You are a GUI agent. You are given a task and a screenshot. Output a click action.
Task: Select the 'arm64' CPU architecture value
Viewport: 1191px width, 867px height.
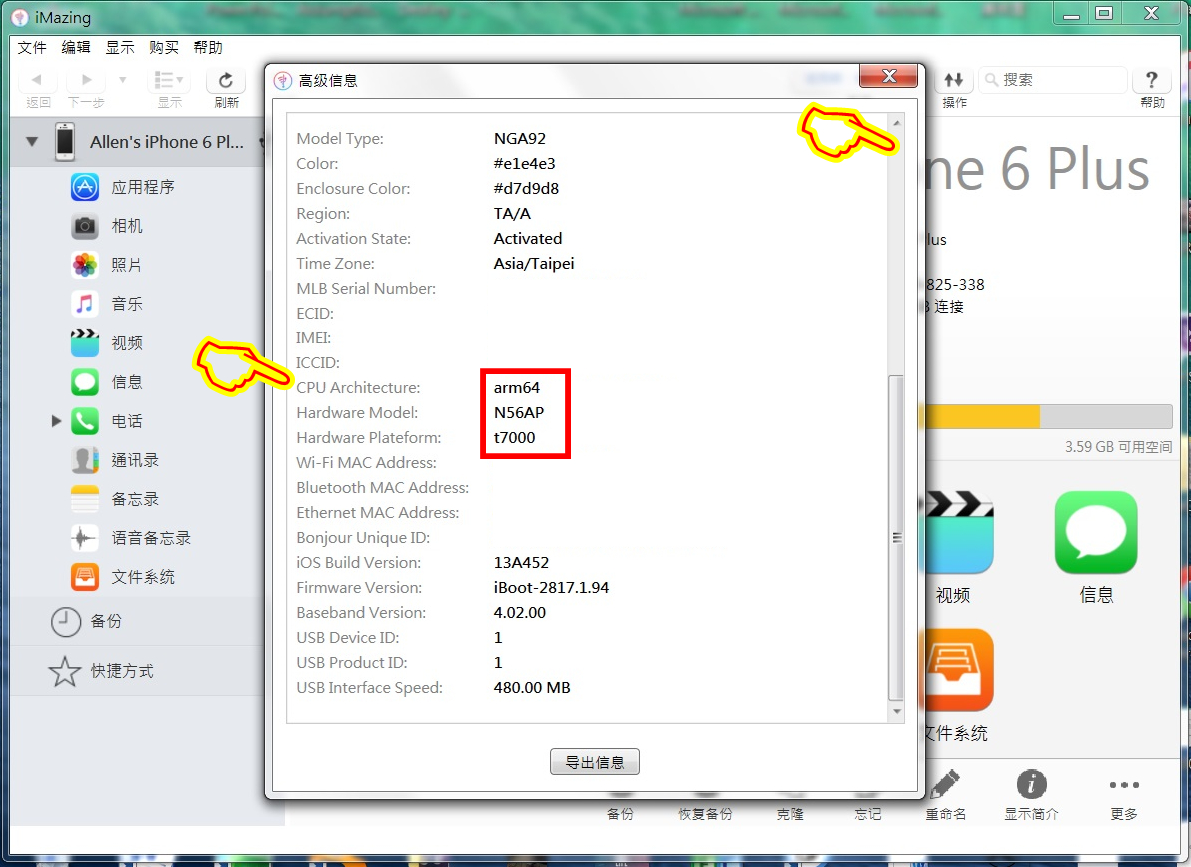click(517, 388)
